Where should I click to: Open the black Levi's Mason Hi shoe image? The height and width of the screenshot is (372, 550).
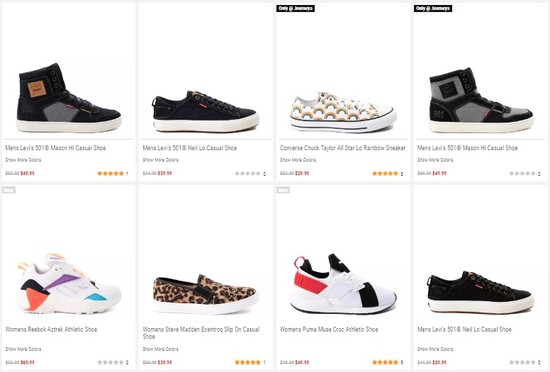coord(69,98)
